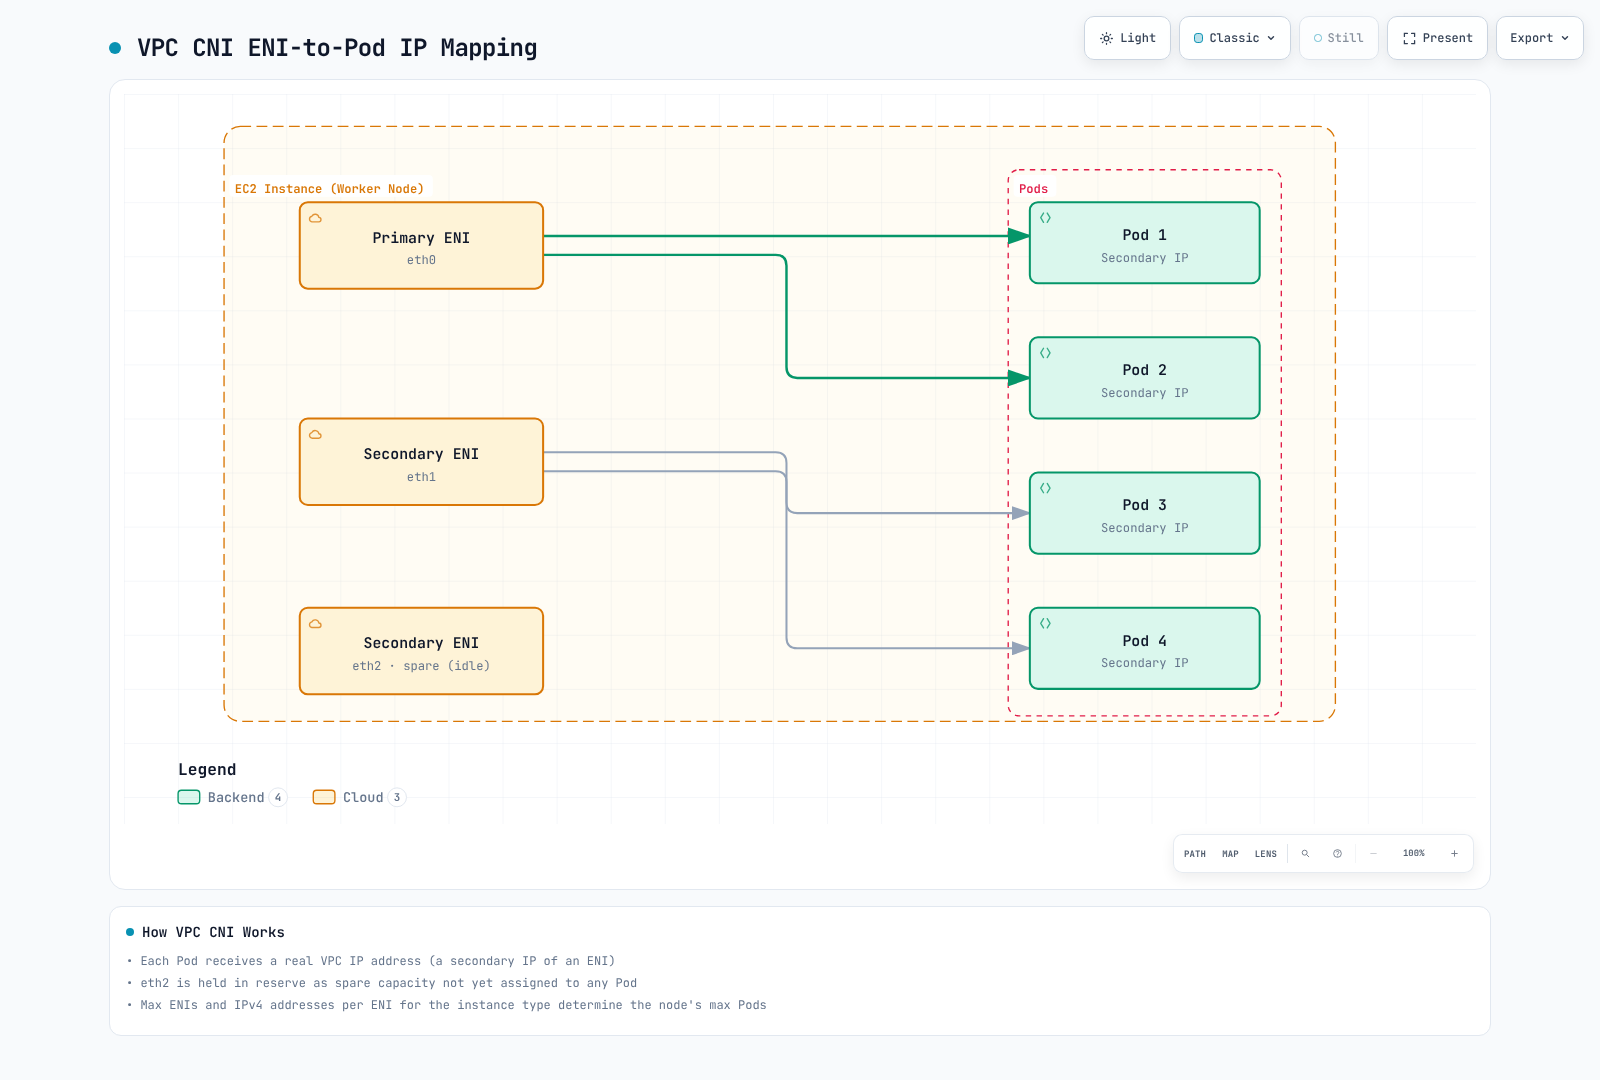Enter Present fullscreen mode

point(1437,38)
